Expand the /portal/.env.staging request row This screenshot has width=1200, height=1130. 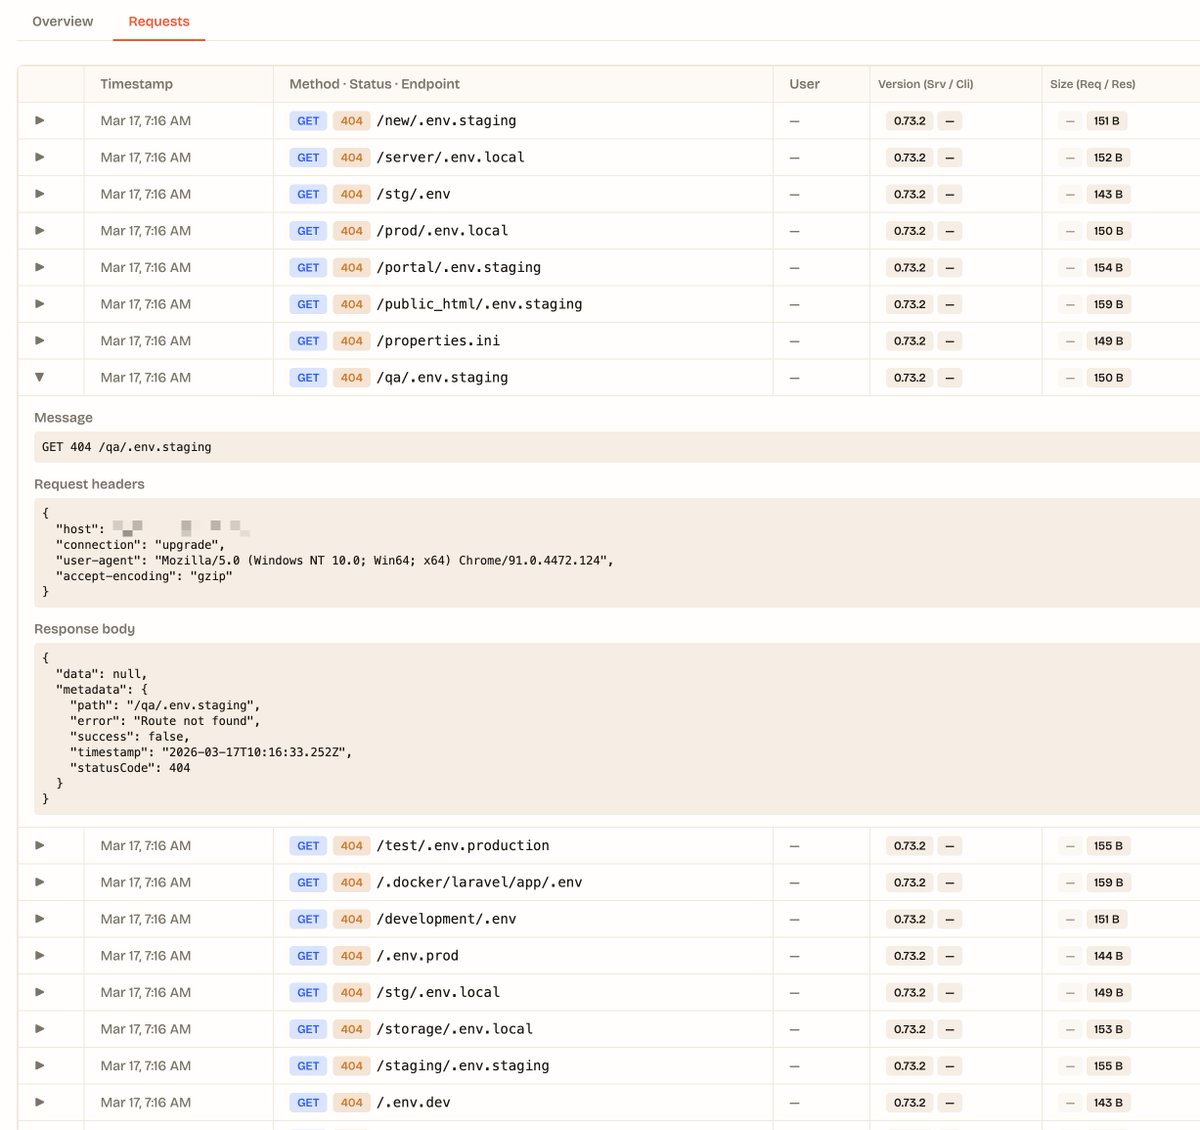[40, 267]
